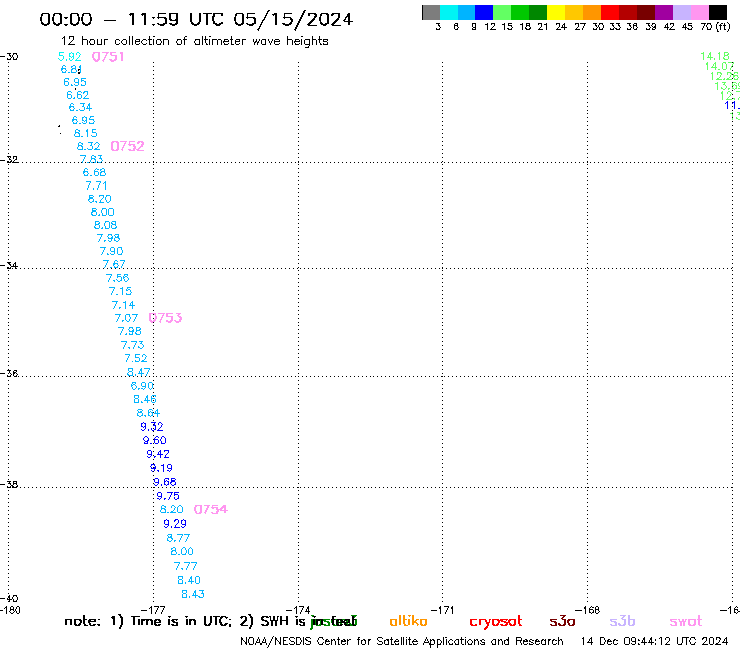Click the reading 7.15
Screen dimensions: 740x650
coord(120,291)
